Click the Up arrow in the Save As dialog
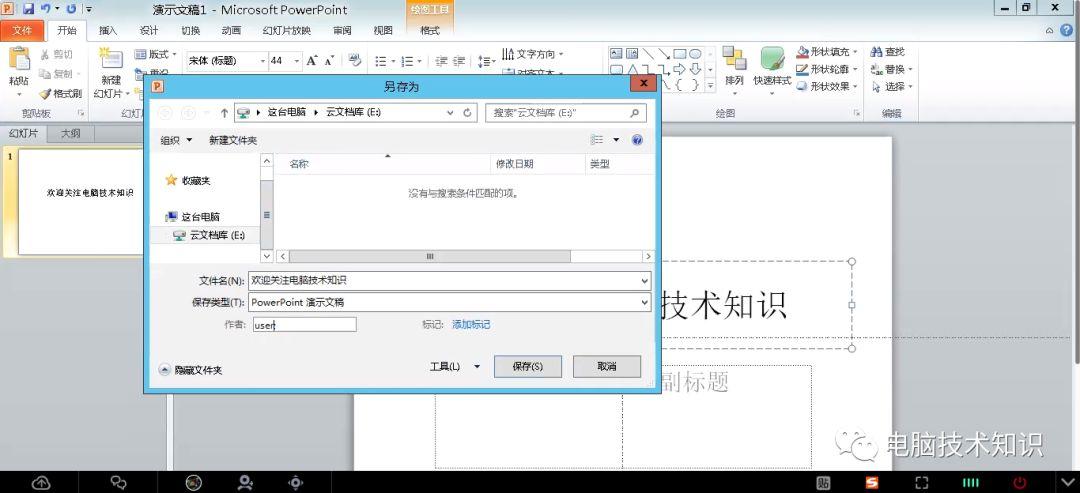 pos(224,113)
